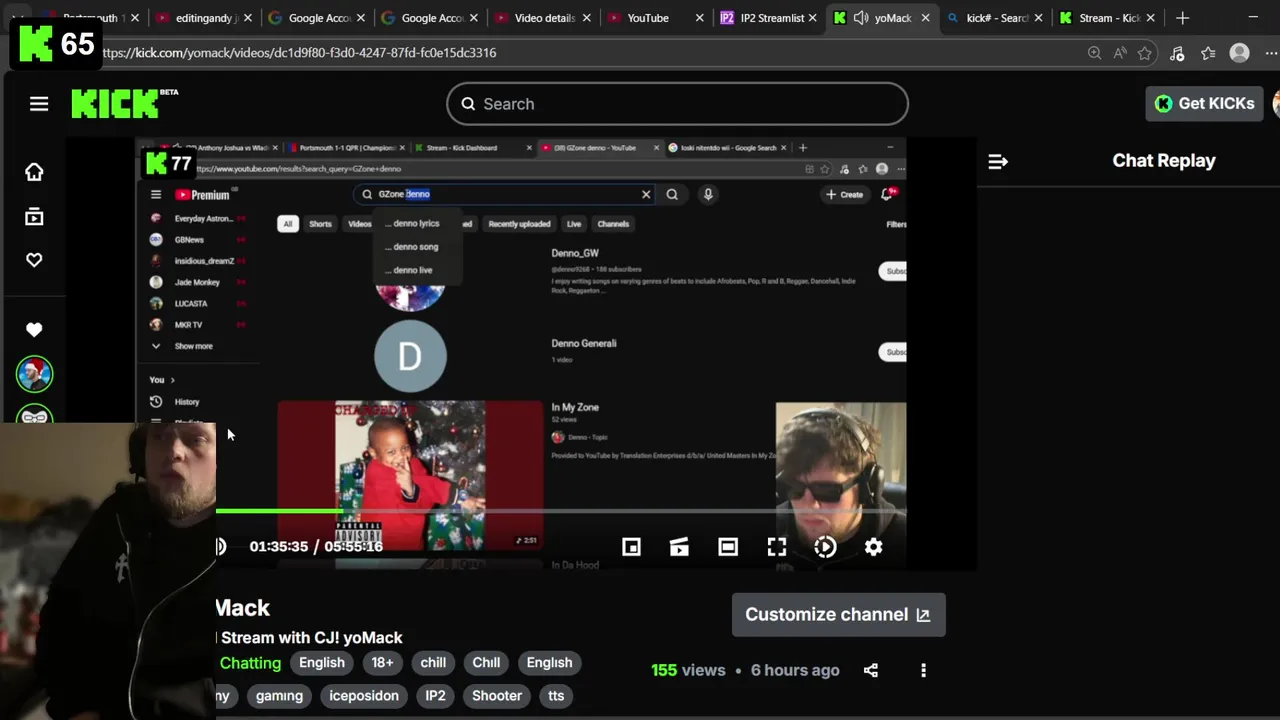
Task: Open playback speed control in the player
Action: (825, 547)
